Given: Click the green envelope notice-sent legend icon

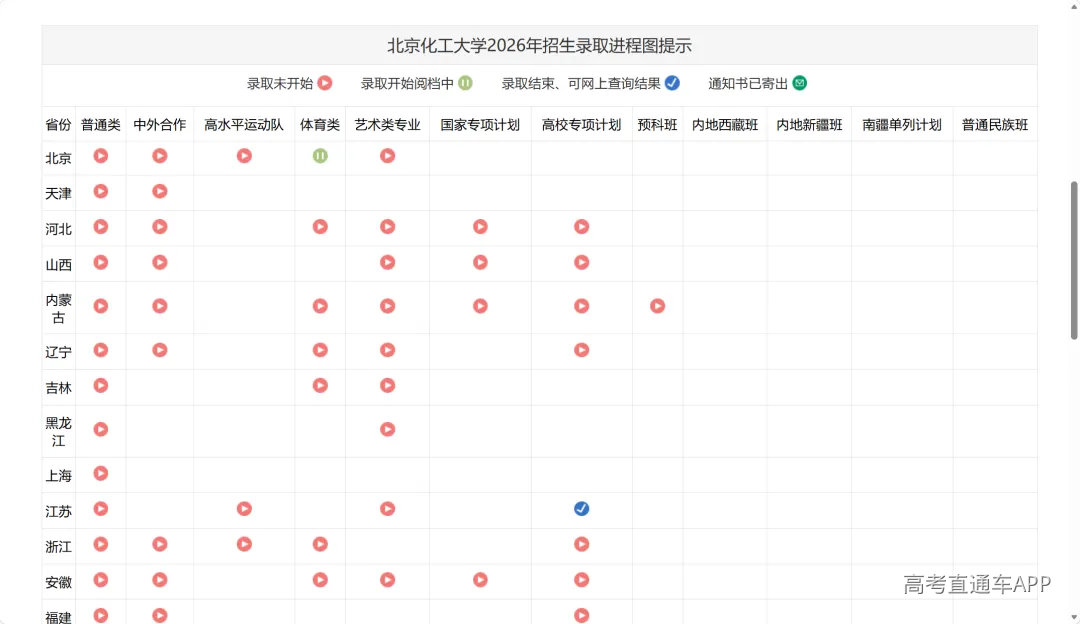Looking at the screenshot, I should tap(800, 83).
